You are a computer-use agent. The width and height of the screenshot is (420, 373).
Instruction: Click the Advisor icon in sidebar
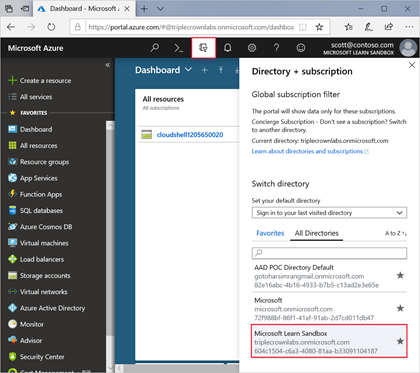click(x=12, y=340)
